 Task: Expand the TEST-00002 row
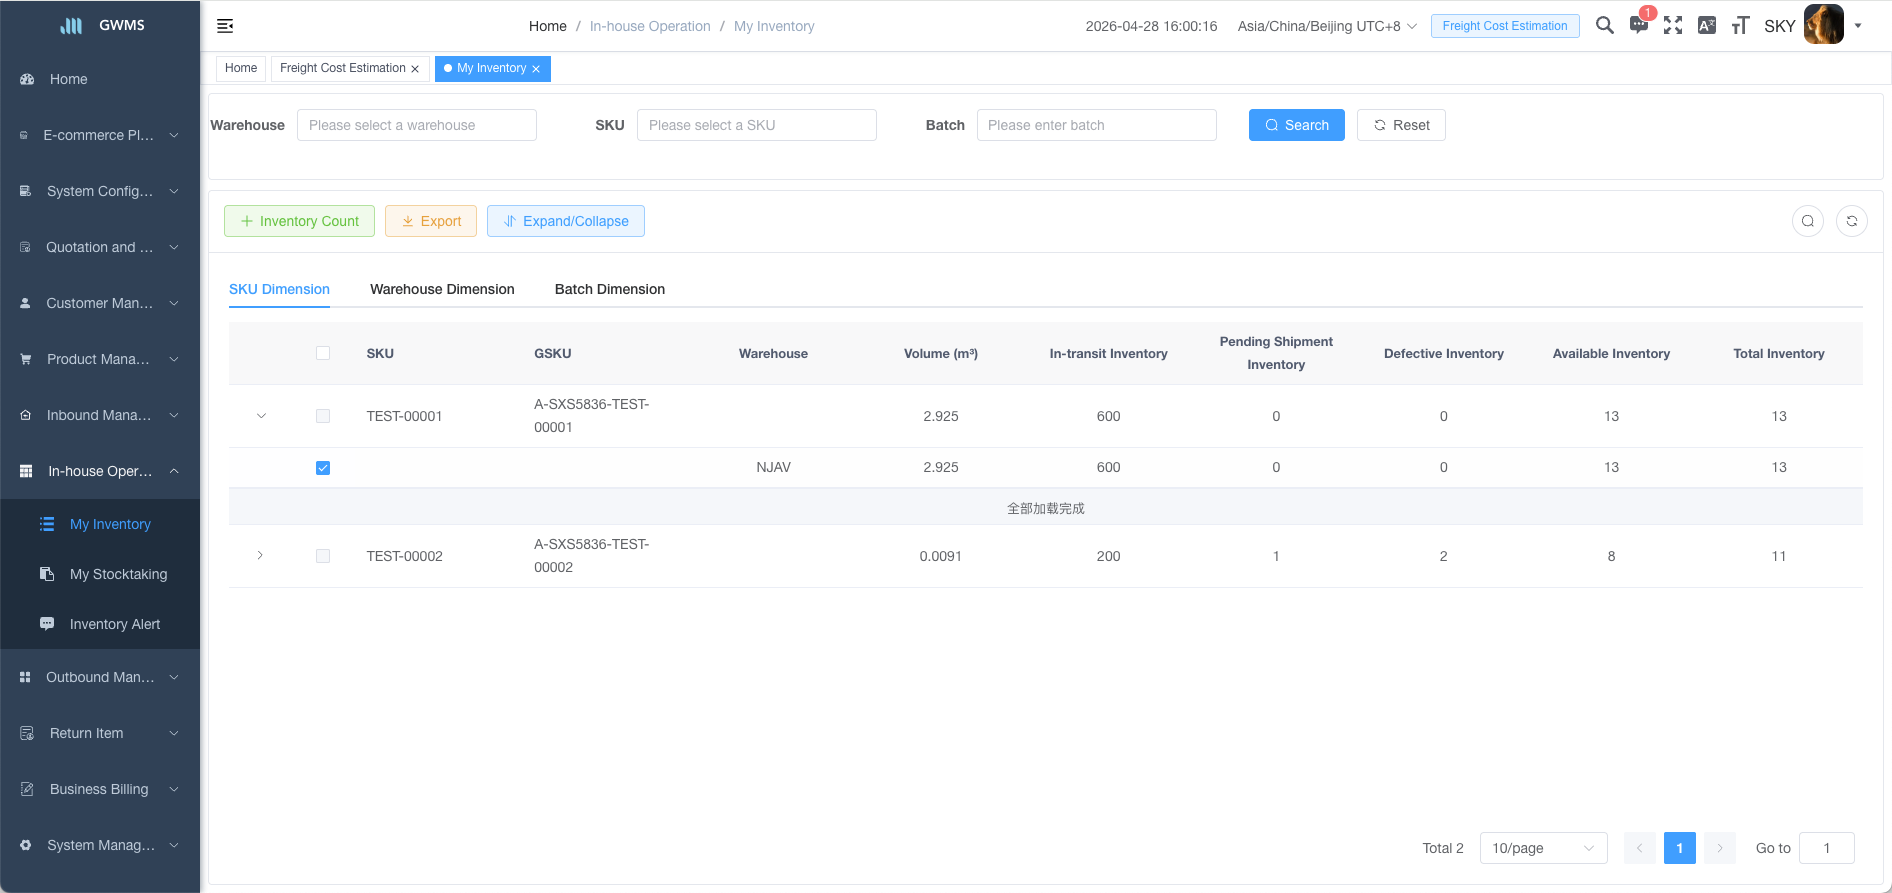(x=261, y=555)
